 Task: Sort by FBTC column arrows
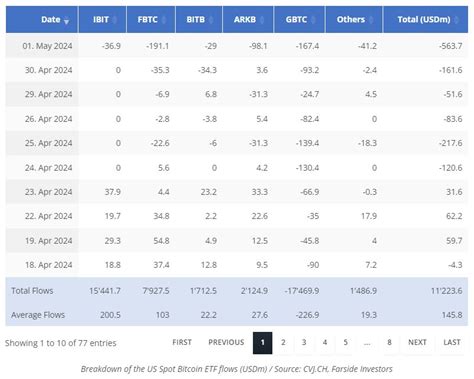[x=164, y=20]
